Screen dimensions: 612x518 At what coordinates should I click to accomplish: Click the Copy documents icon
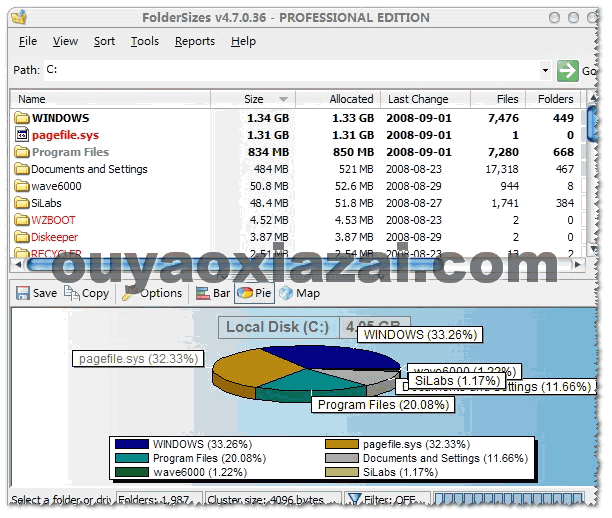[72, 293]
